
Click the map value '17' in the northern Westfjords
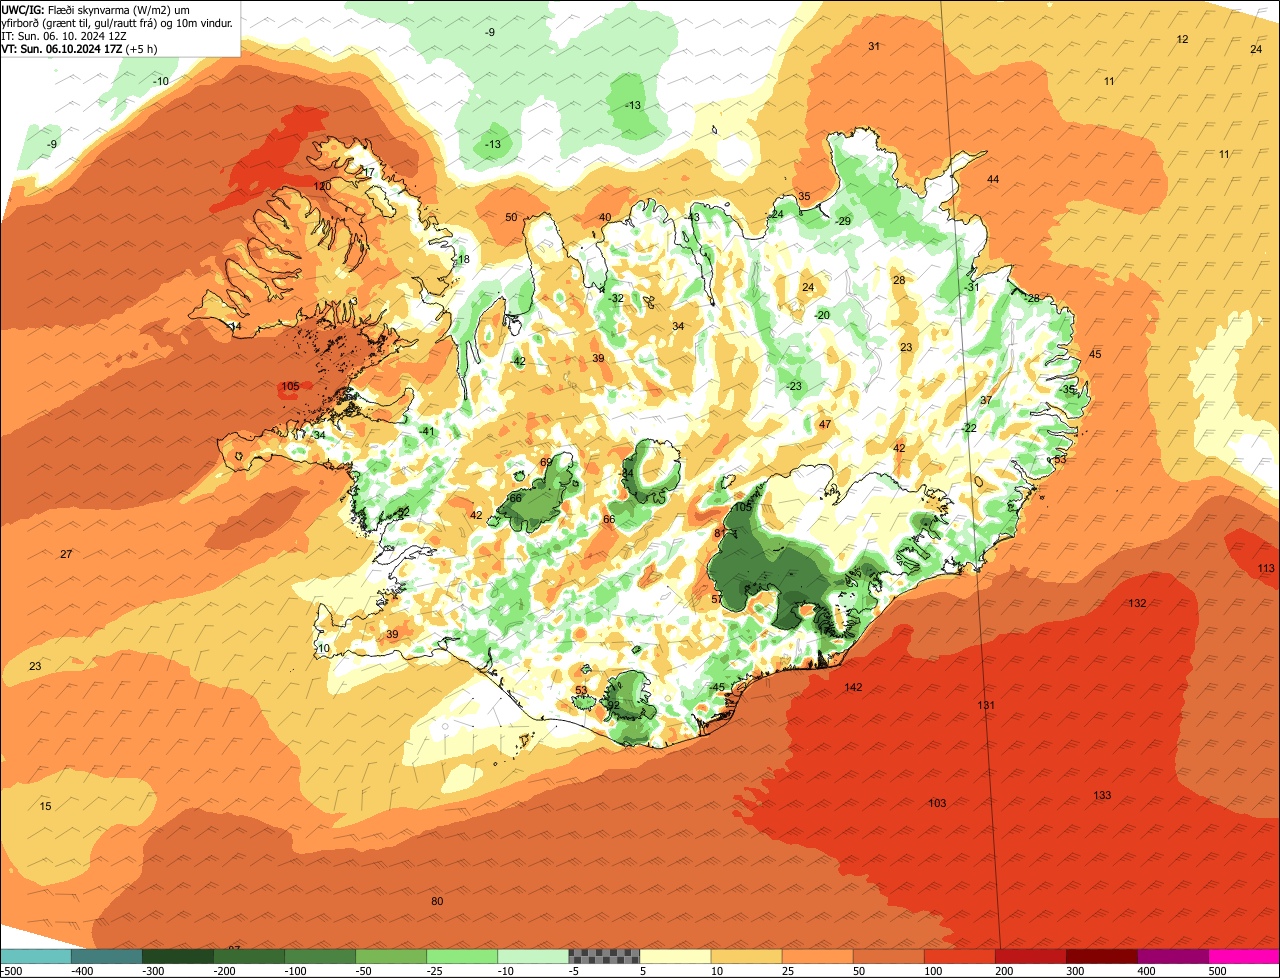pos(368,173)
